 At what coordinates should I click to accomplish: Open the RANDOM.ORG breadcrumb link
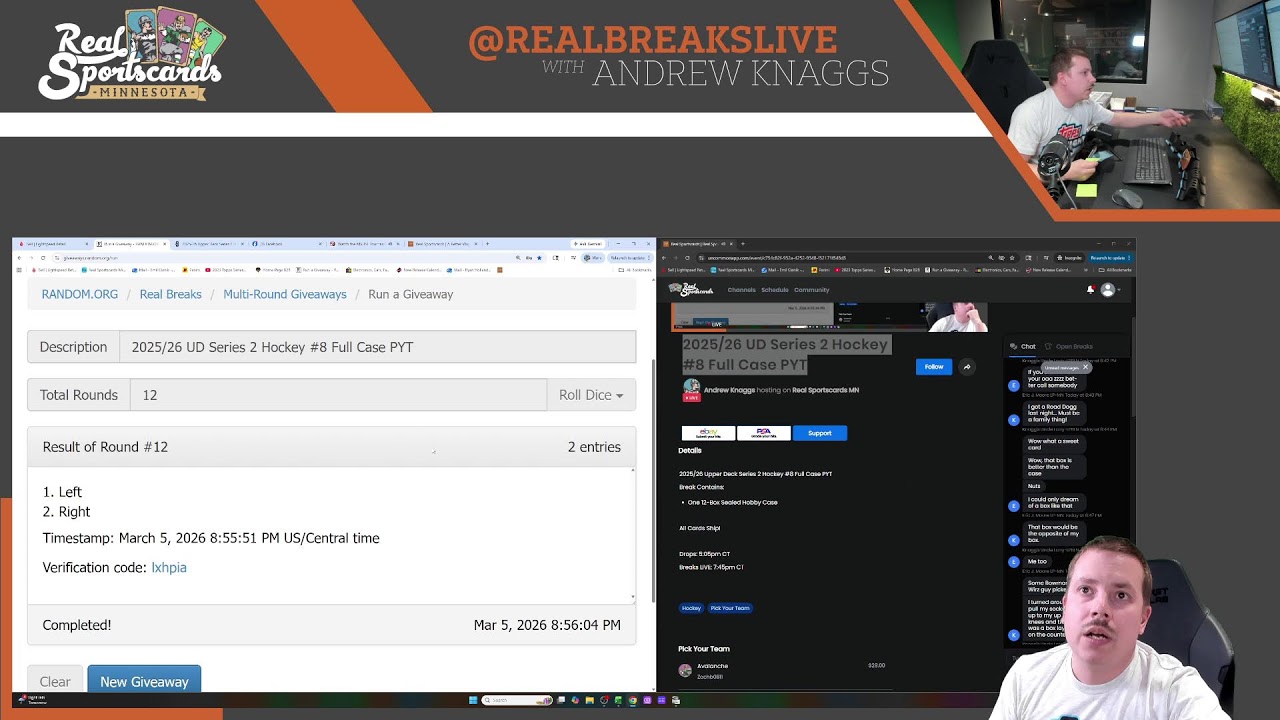point(80,294)
